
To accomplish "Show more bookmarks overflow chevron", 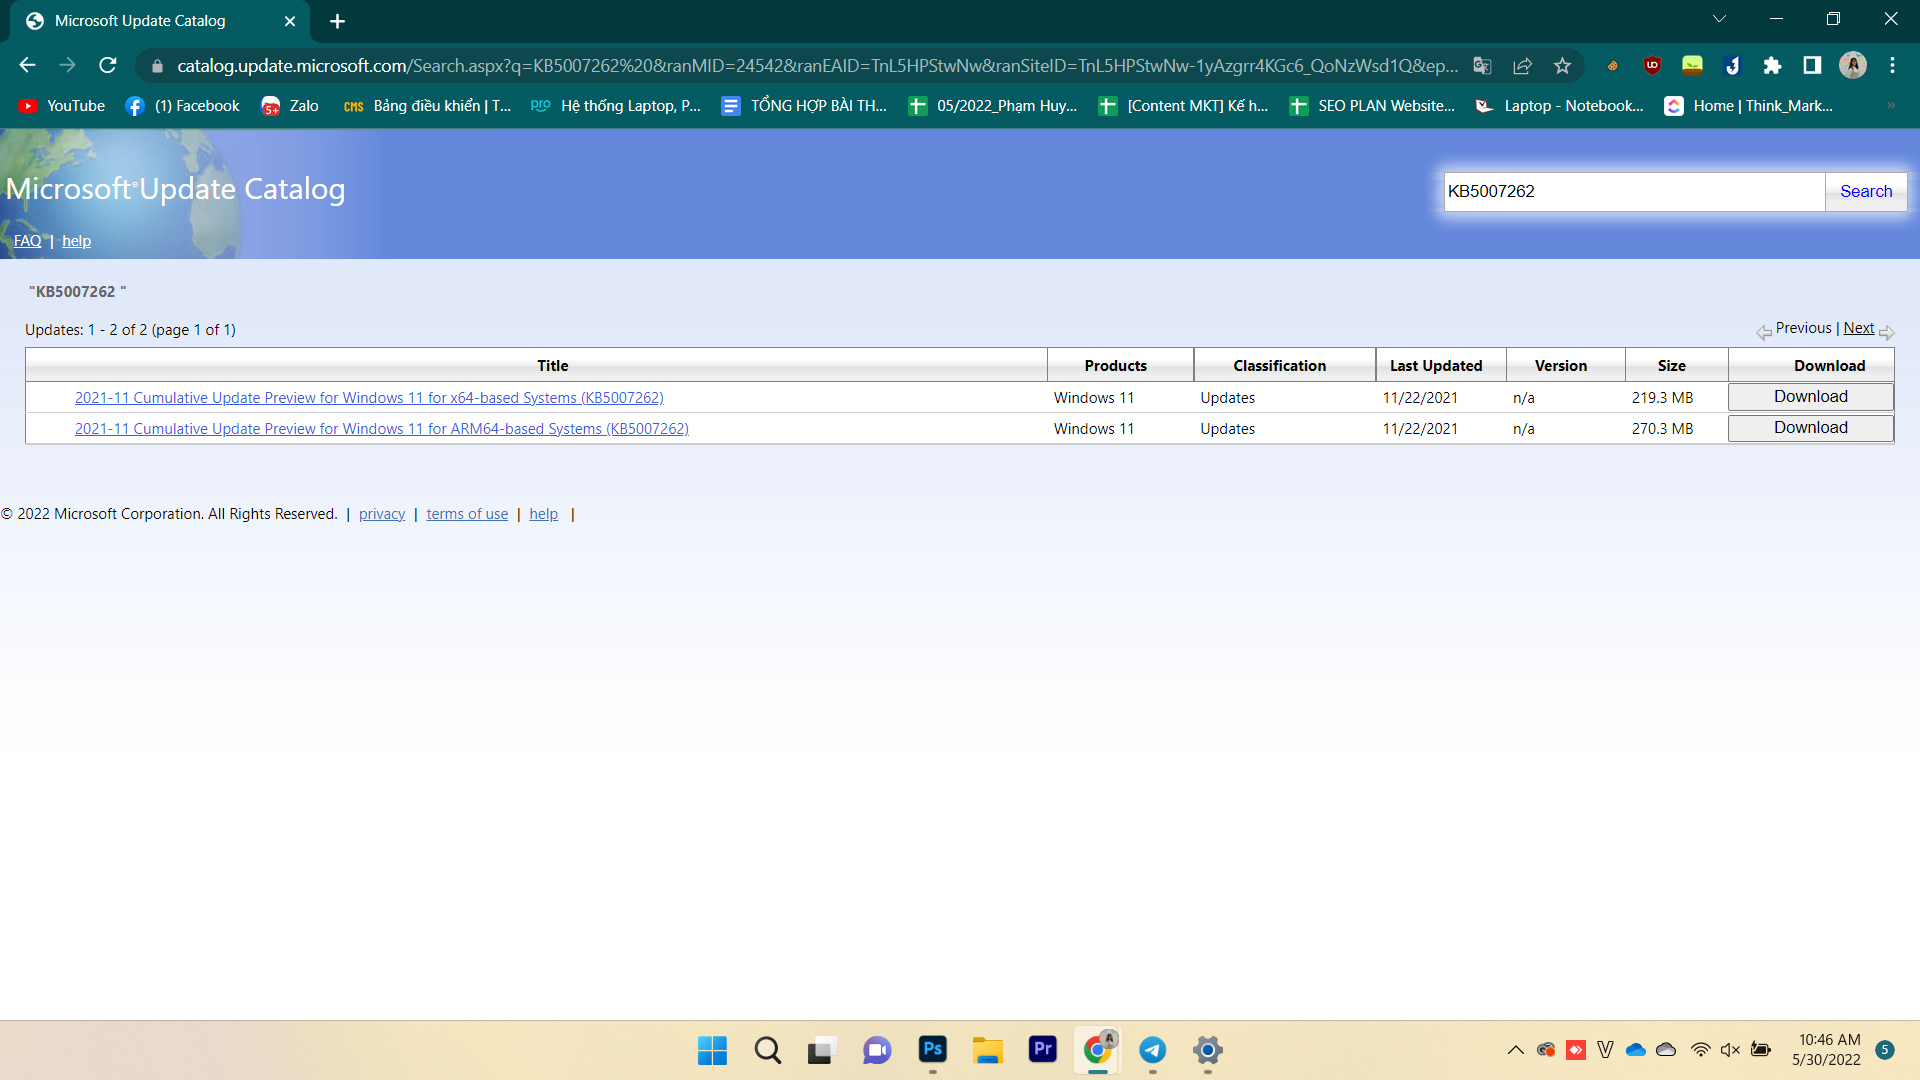I will [1891, 106].
